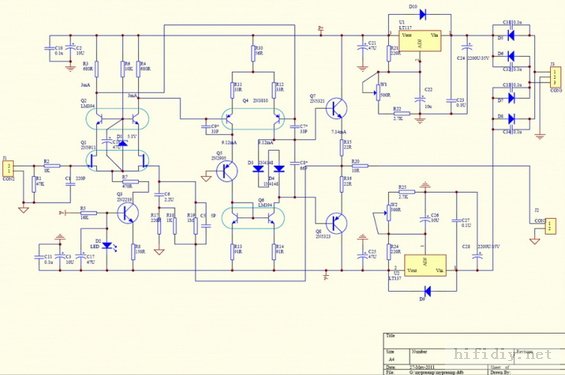565x375 pixels.
Task: Click the Q5 transistor symbol
Action: click(227, 171)
